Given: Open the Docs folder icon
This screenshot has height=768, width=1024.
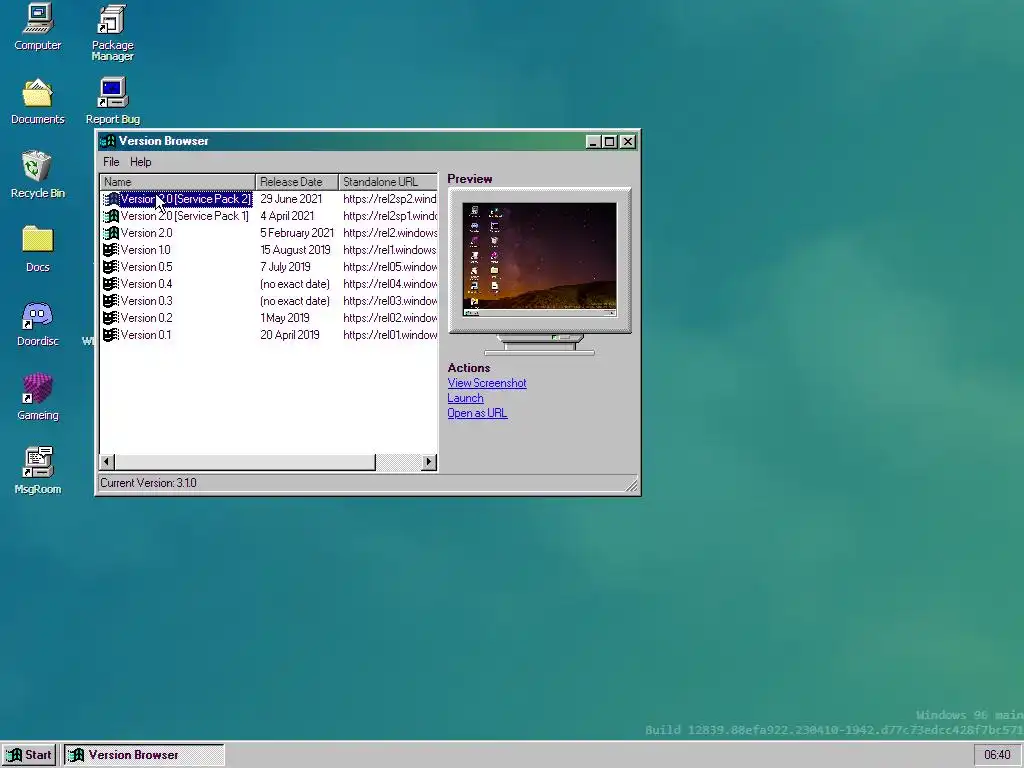Looking at the screenshot, I should (37, 249).
